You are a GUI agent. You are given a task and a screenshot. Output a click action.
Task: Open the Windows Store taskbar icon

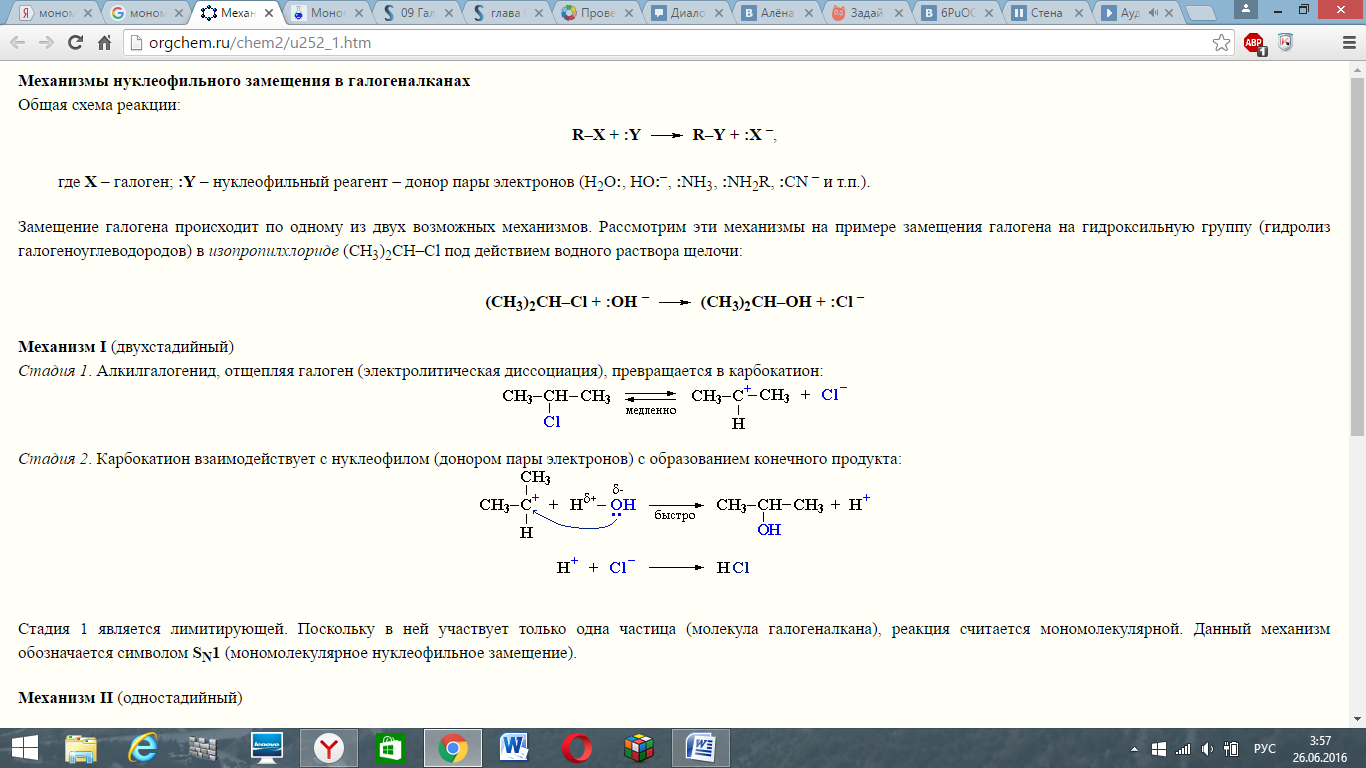coord(390,747)
